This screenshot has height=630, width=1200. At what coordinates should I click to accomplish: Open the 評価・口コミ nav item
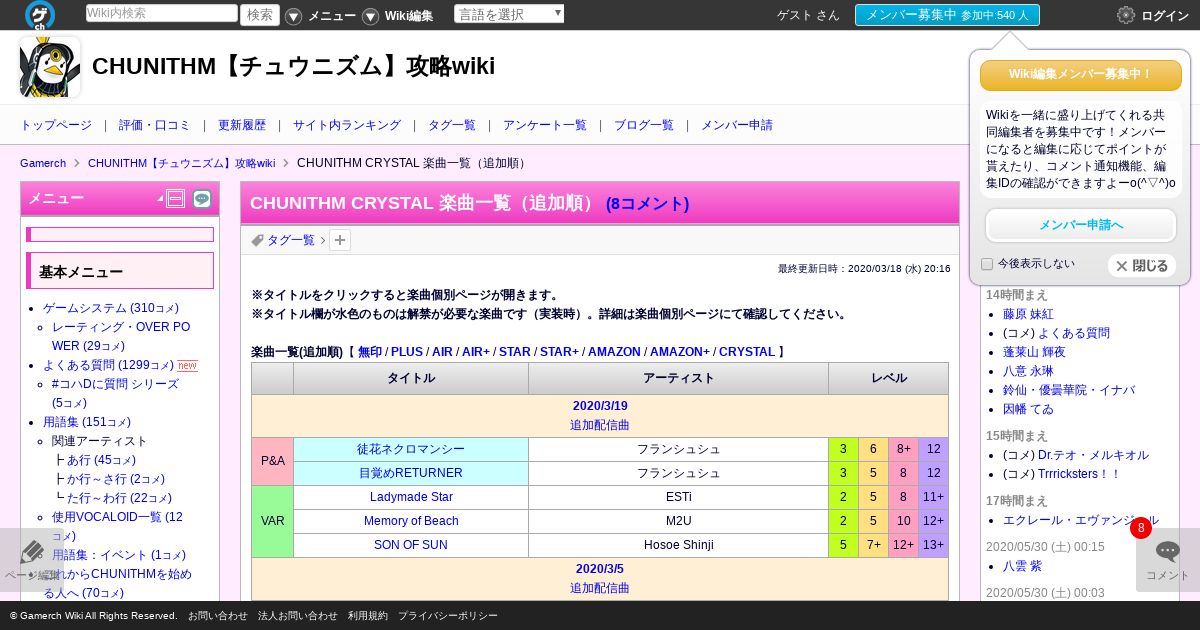click(x=155, y=125)
